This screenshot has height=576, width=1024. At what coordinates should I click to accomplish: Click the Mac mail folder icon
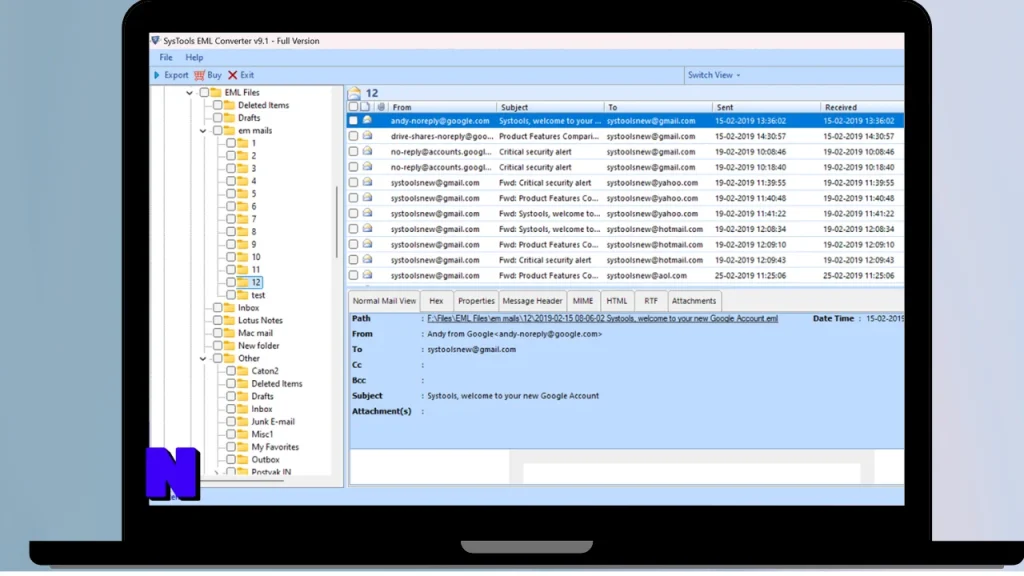[229, 333]
